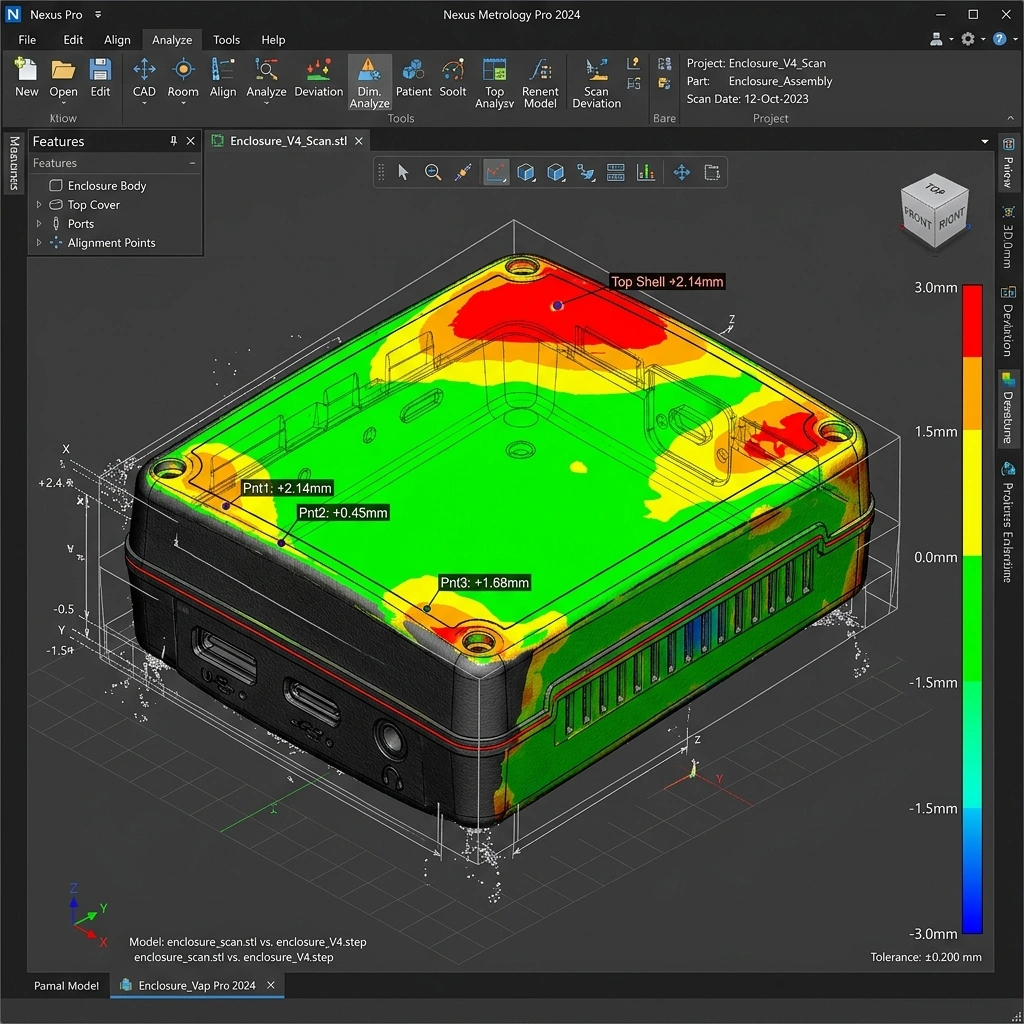
Task: Activate the Dim. Analyze tool
Action: [x=370, y=82]
